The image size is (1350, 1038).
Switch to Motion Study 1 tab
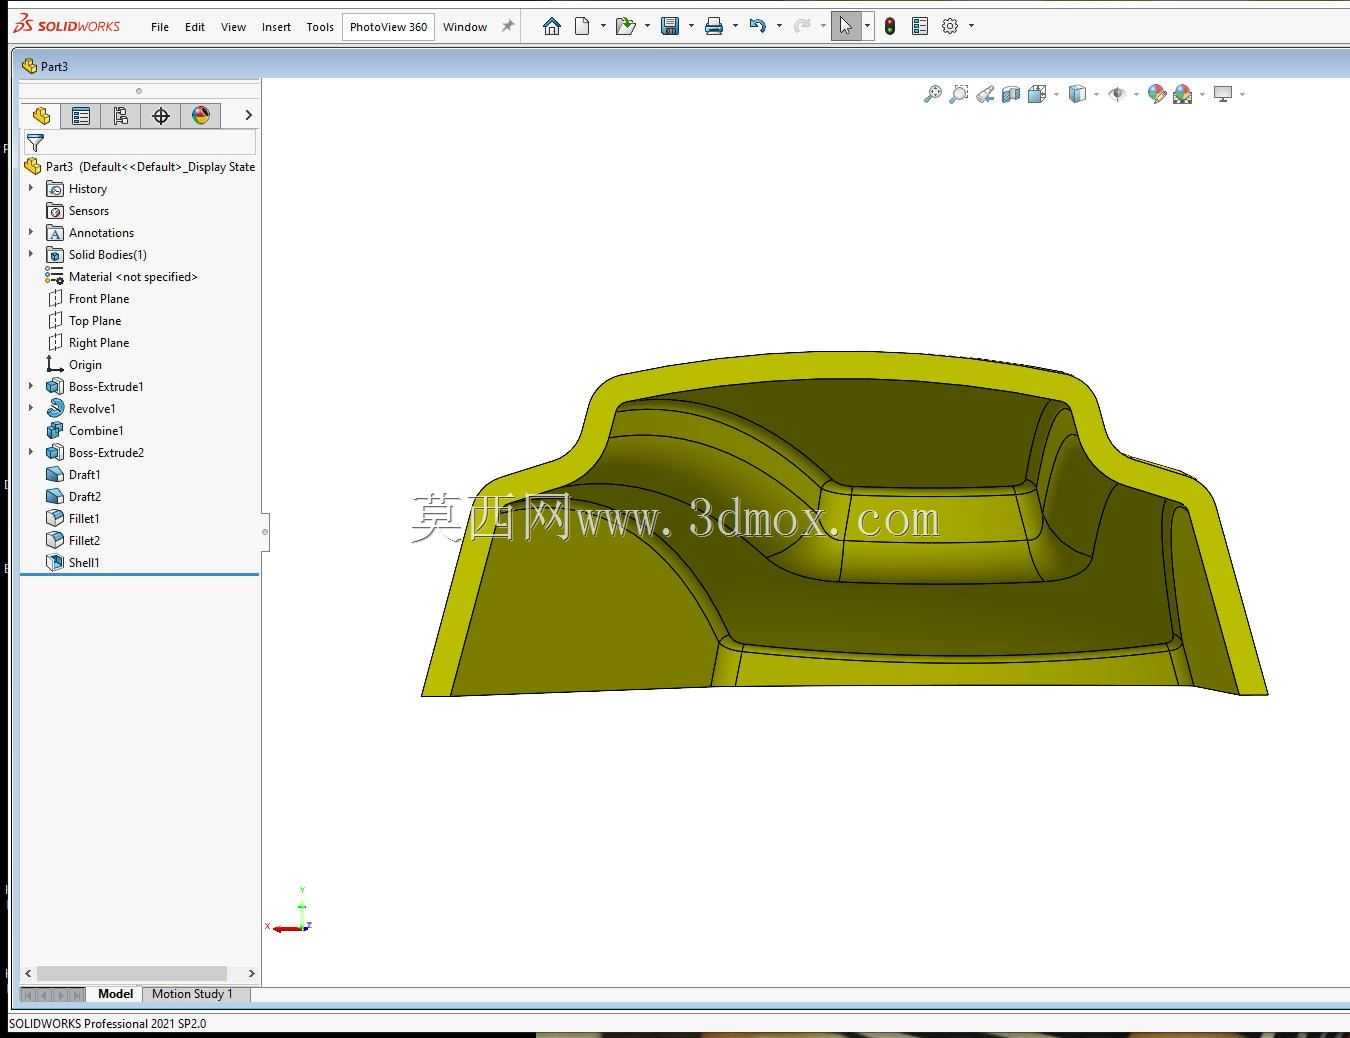click(x=192, y=994)
